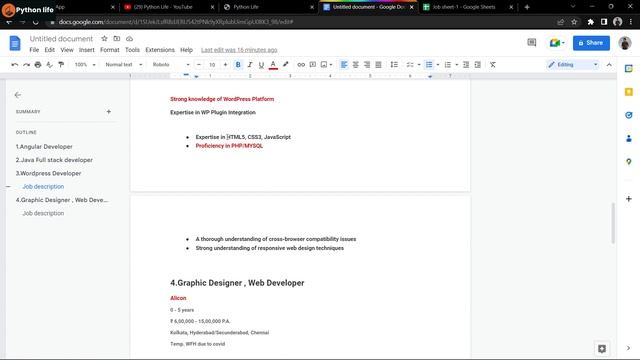Screen dimensions: 640x360
Task: Open the checklist options arrow
Action: click(419, 64)
